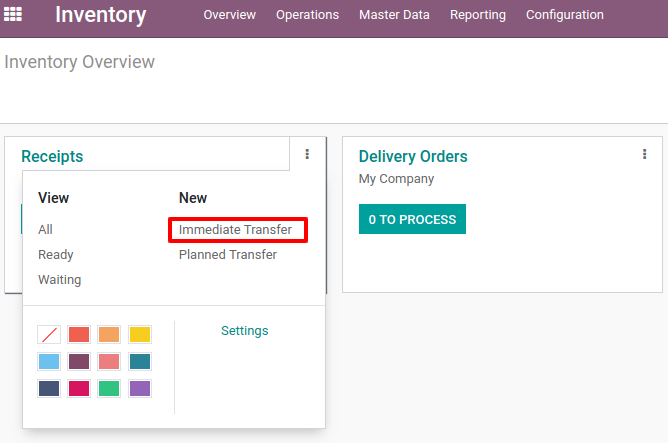
Task: Select the light blue color swatch
Action: [49, 361]
